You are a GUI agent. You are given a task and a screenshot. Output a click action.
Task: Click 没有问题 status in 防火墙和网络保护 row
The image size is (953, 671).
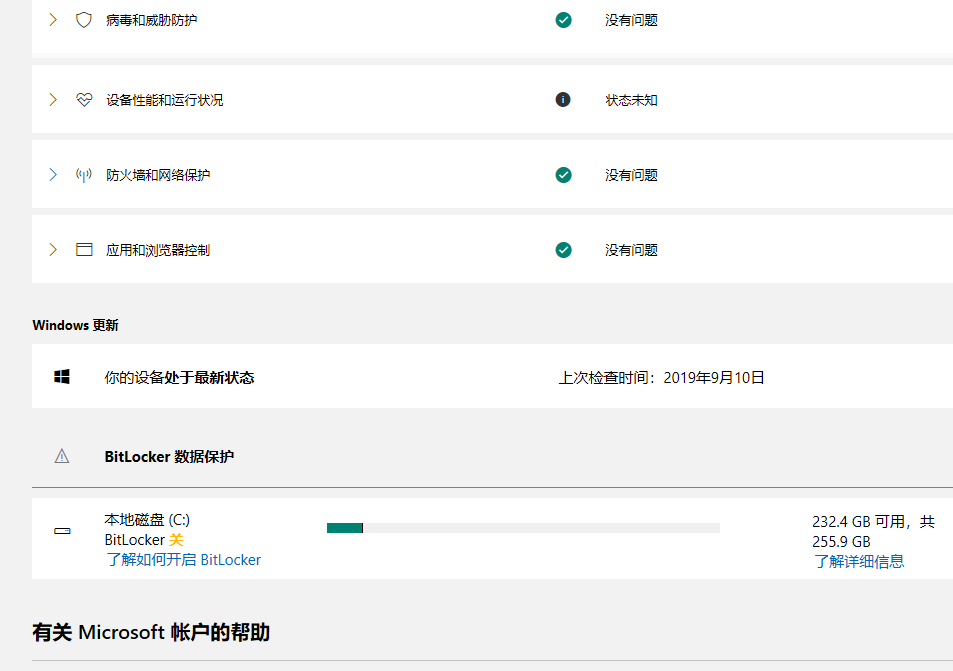click(631, 175)
